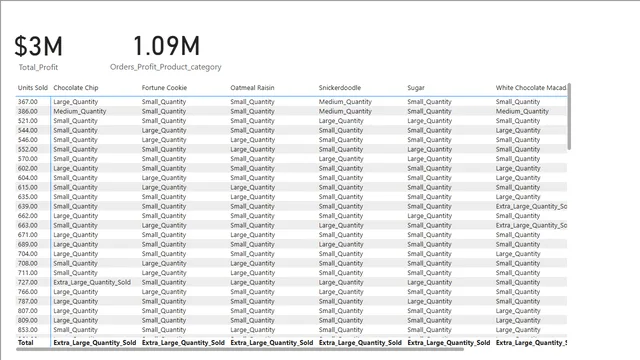Screen dimensions: 640x360
Task: Select the $3M Total_Profit card value
Action: point(39,46)
